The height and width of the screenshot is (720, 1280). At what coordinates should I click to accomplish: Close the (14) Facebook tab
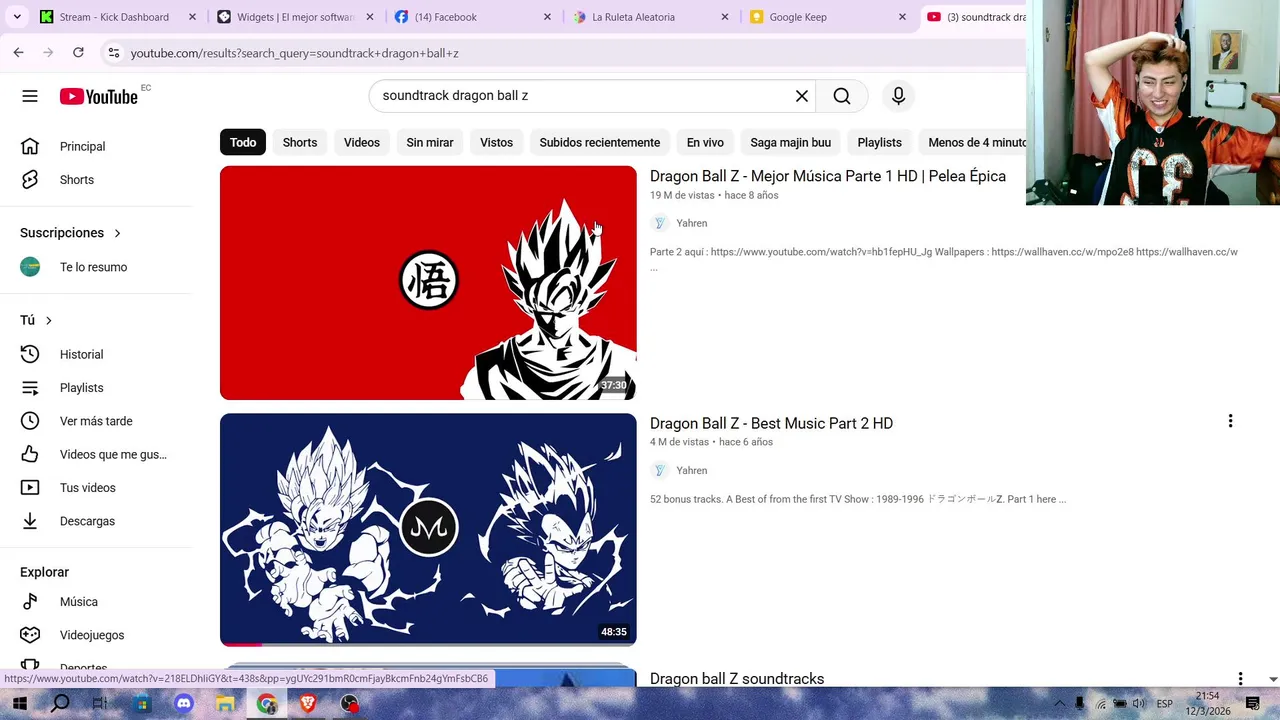(547, 17)
